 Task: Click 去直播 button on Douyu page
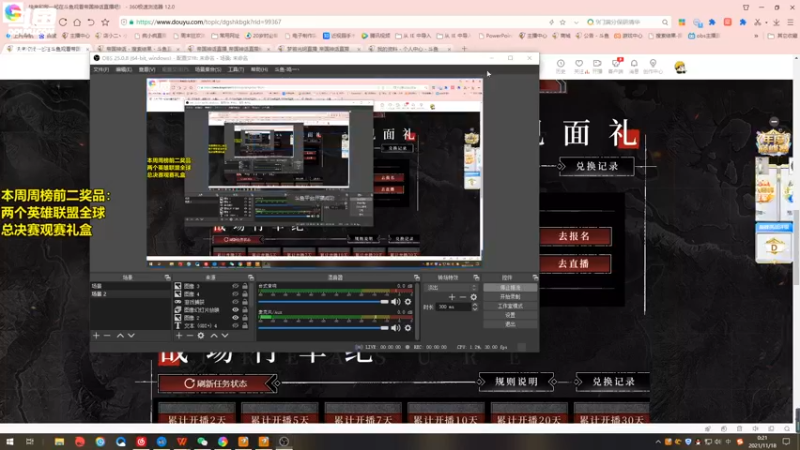574,264
